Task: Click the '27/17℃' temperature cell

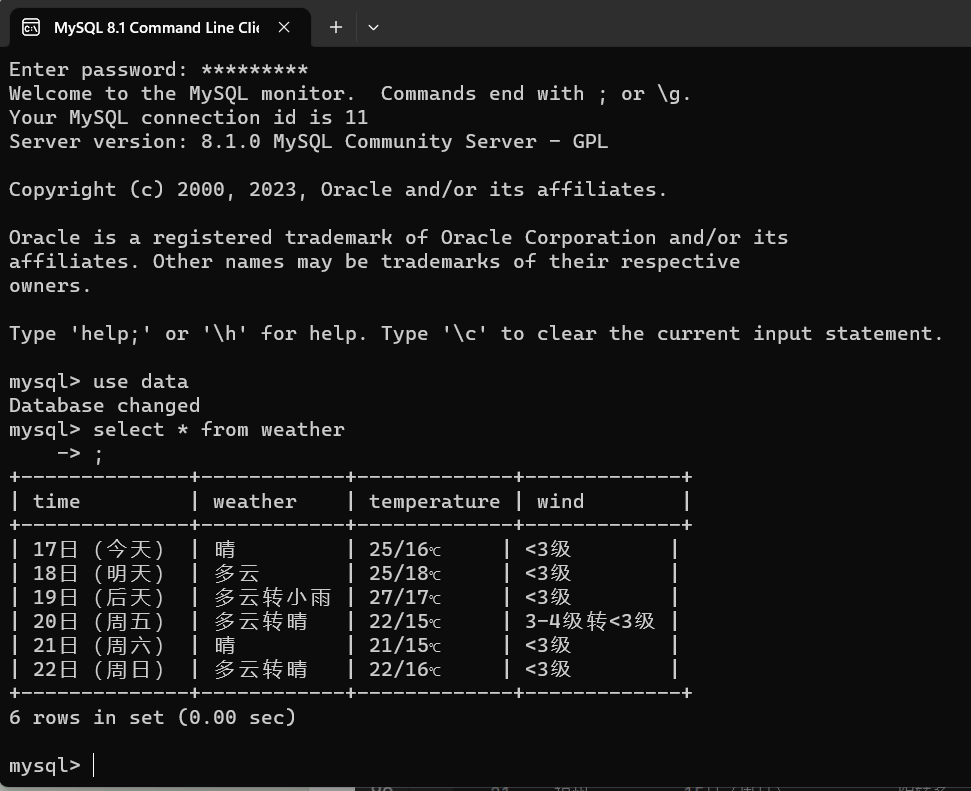Action: pos(404,597)
